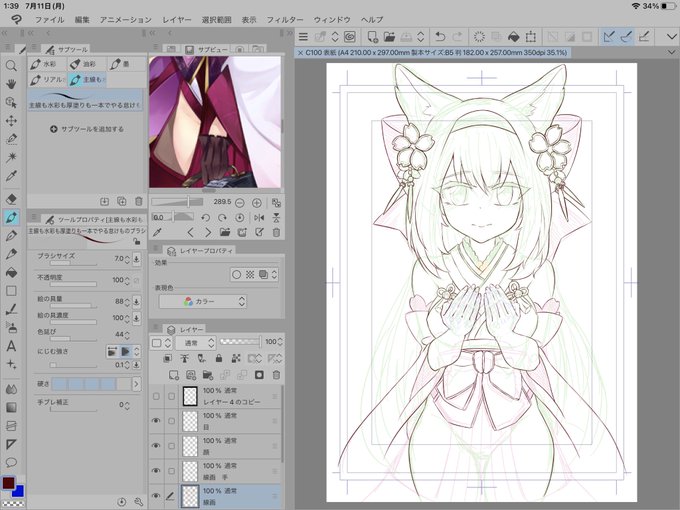Open the フィルター menu
This screenshot has height=510, width=680.
(285, 20)
